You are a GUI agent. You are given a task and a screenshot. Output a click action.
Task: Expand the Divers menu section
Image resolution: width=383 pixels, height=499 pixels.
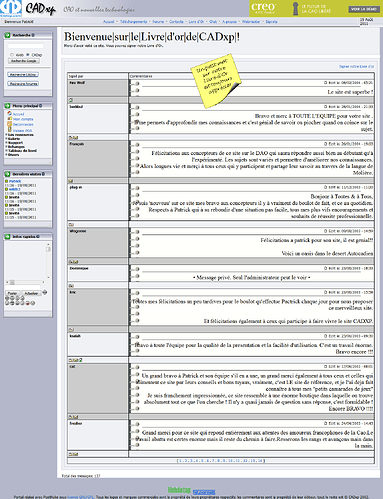(x=13, y=155)
